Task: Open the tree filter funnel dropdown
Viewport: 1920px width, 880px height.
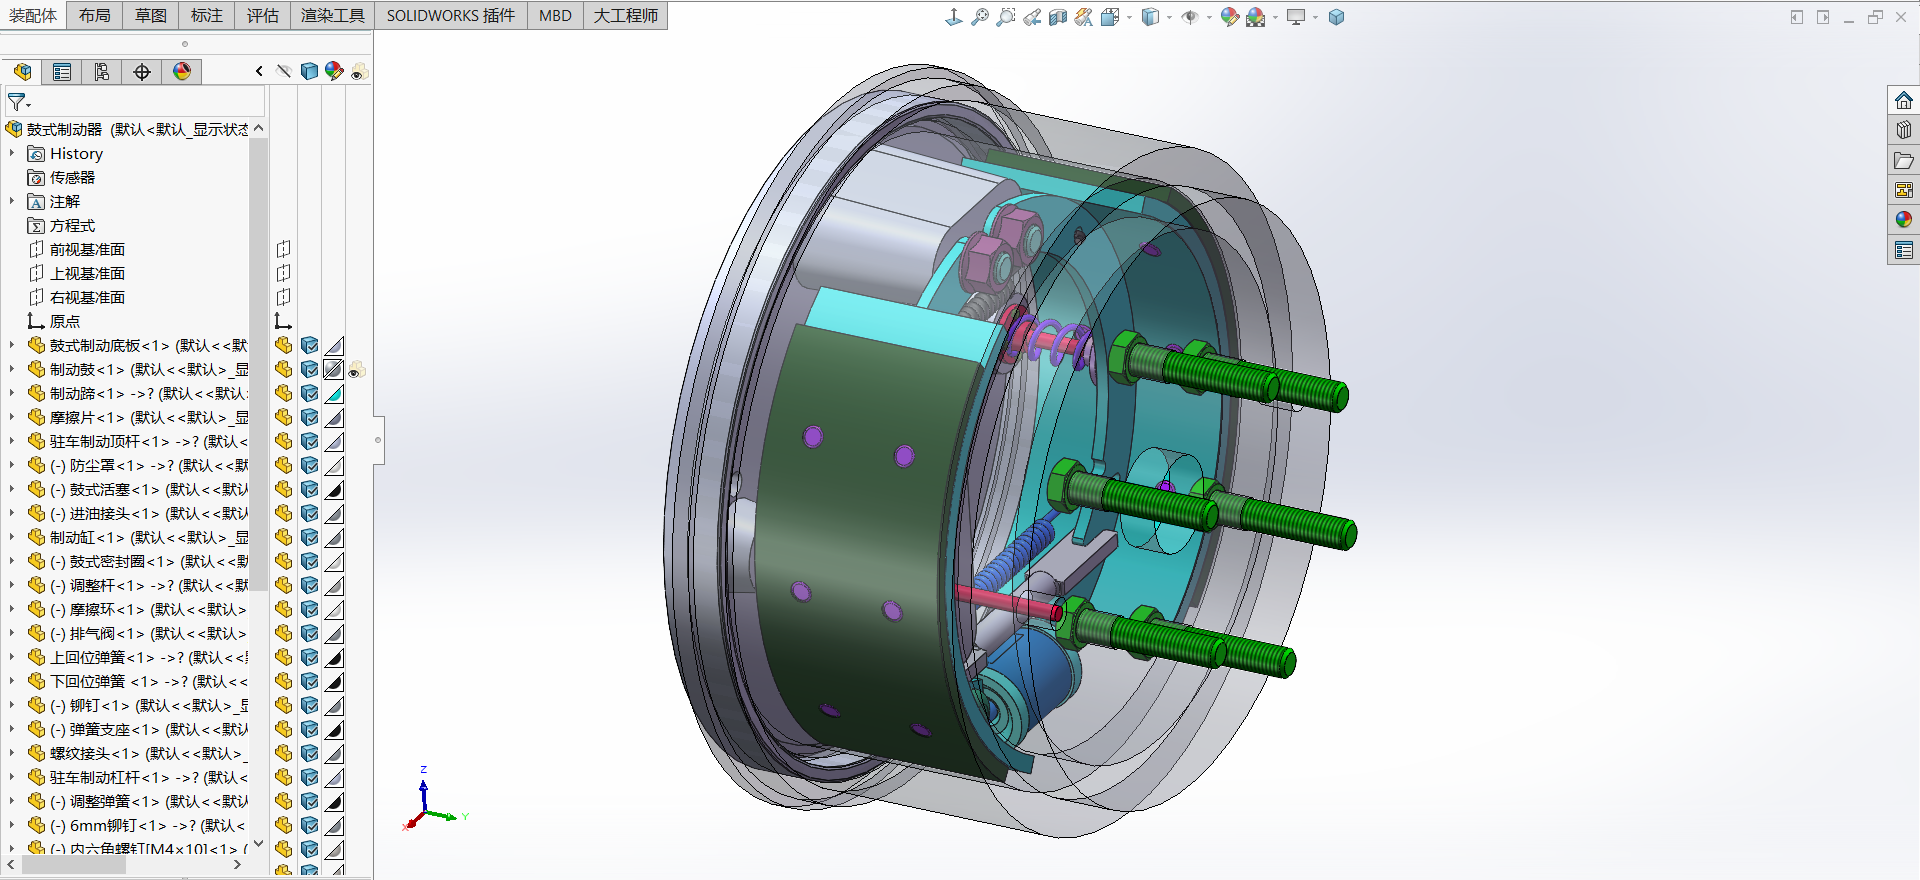Action: (19, 102)
